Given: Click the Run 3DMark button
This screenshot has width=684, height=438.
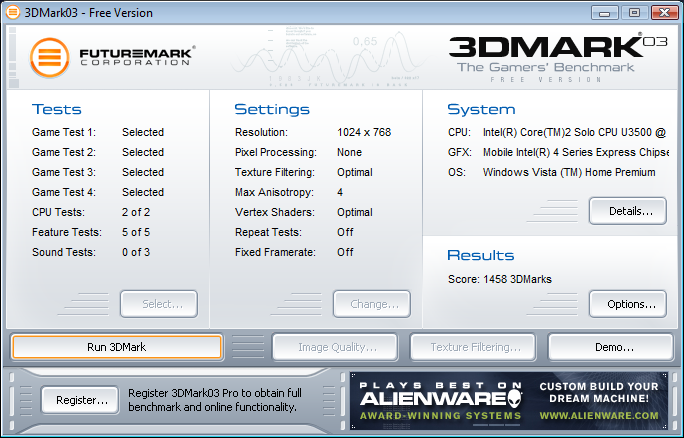Looking at the screenshot, I should [x=116, y=347].
